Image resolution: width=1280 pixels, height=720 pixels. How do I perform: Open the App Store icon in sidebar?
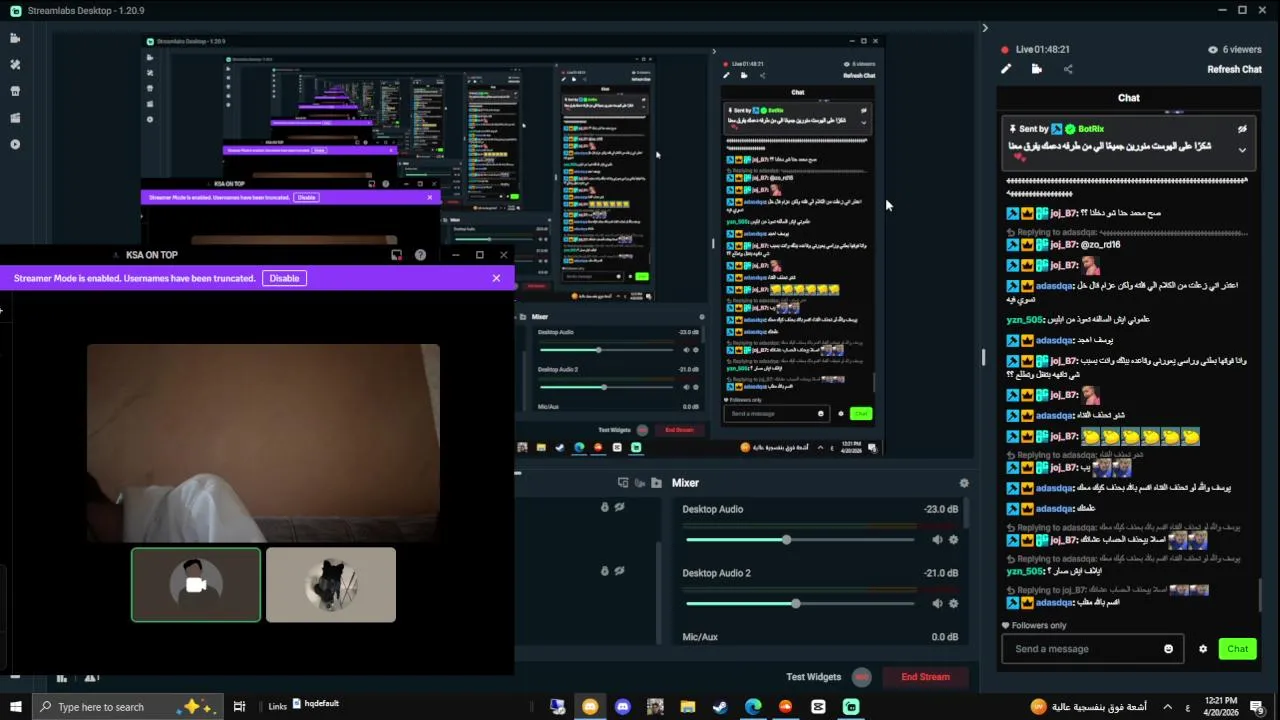[x=15, y=91]
